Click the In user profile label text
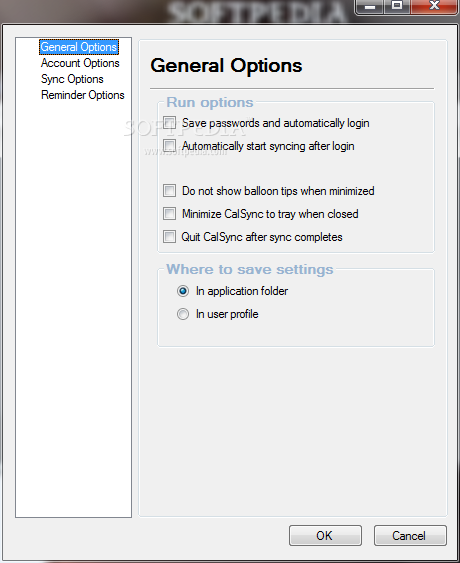460x563 pixels. (x=227, y=314)
